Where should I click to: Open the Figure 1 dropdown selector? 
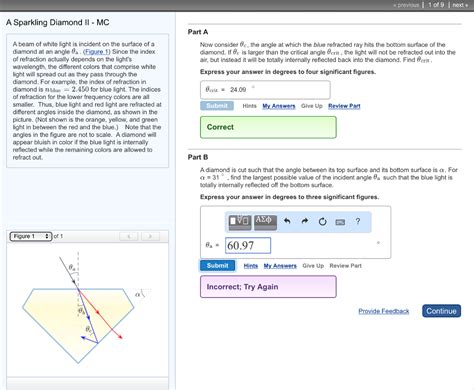coord(31,236)
